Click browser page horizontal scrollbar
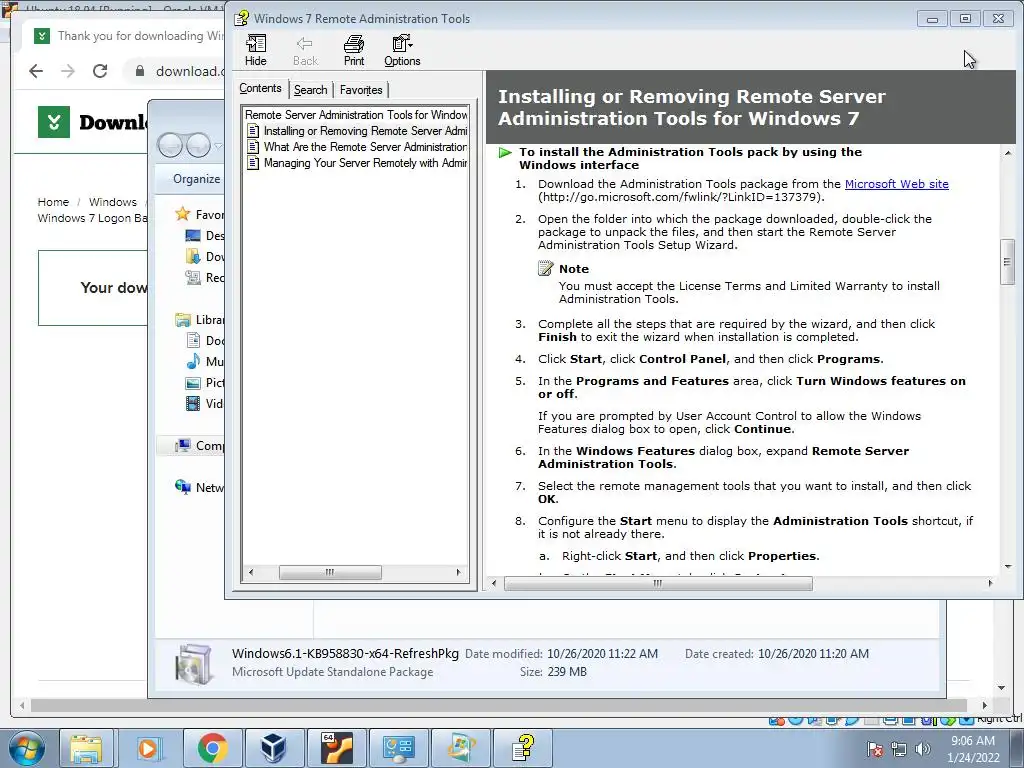1024x768 pixels. click(499, 705)
